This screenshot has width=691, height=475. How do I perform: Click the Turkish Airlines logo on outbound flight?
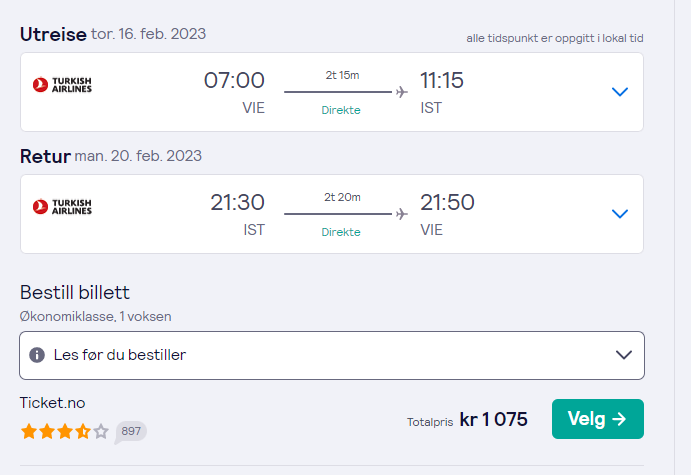62,85
